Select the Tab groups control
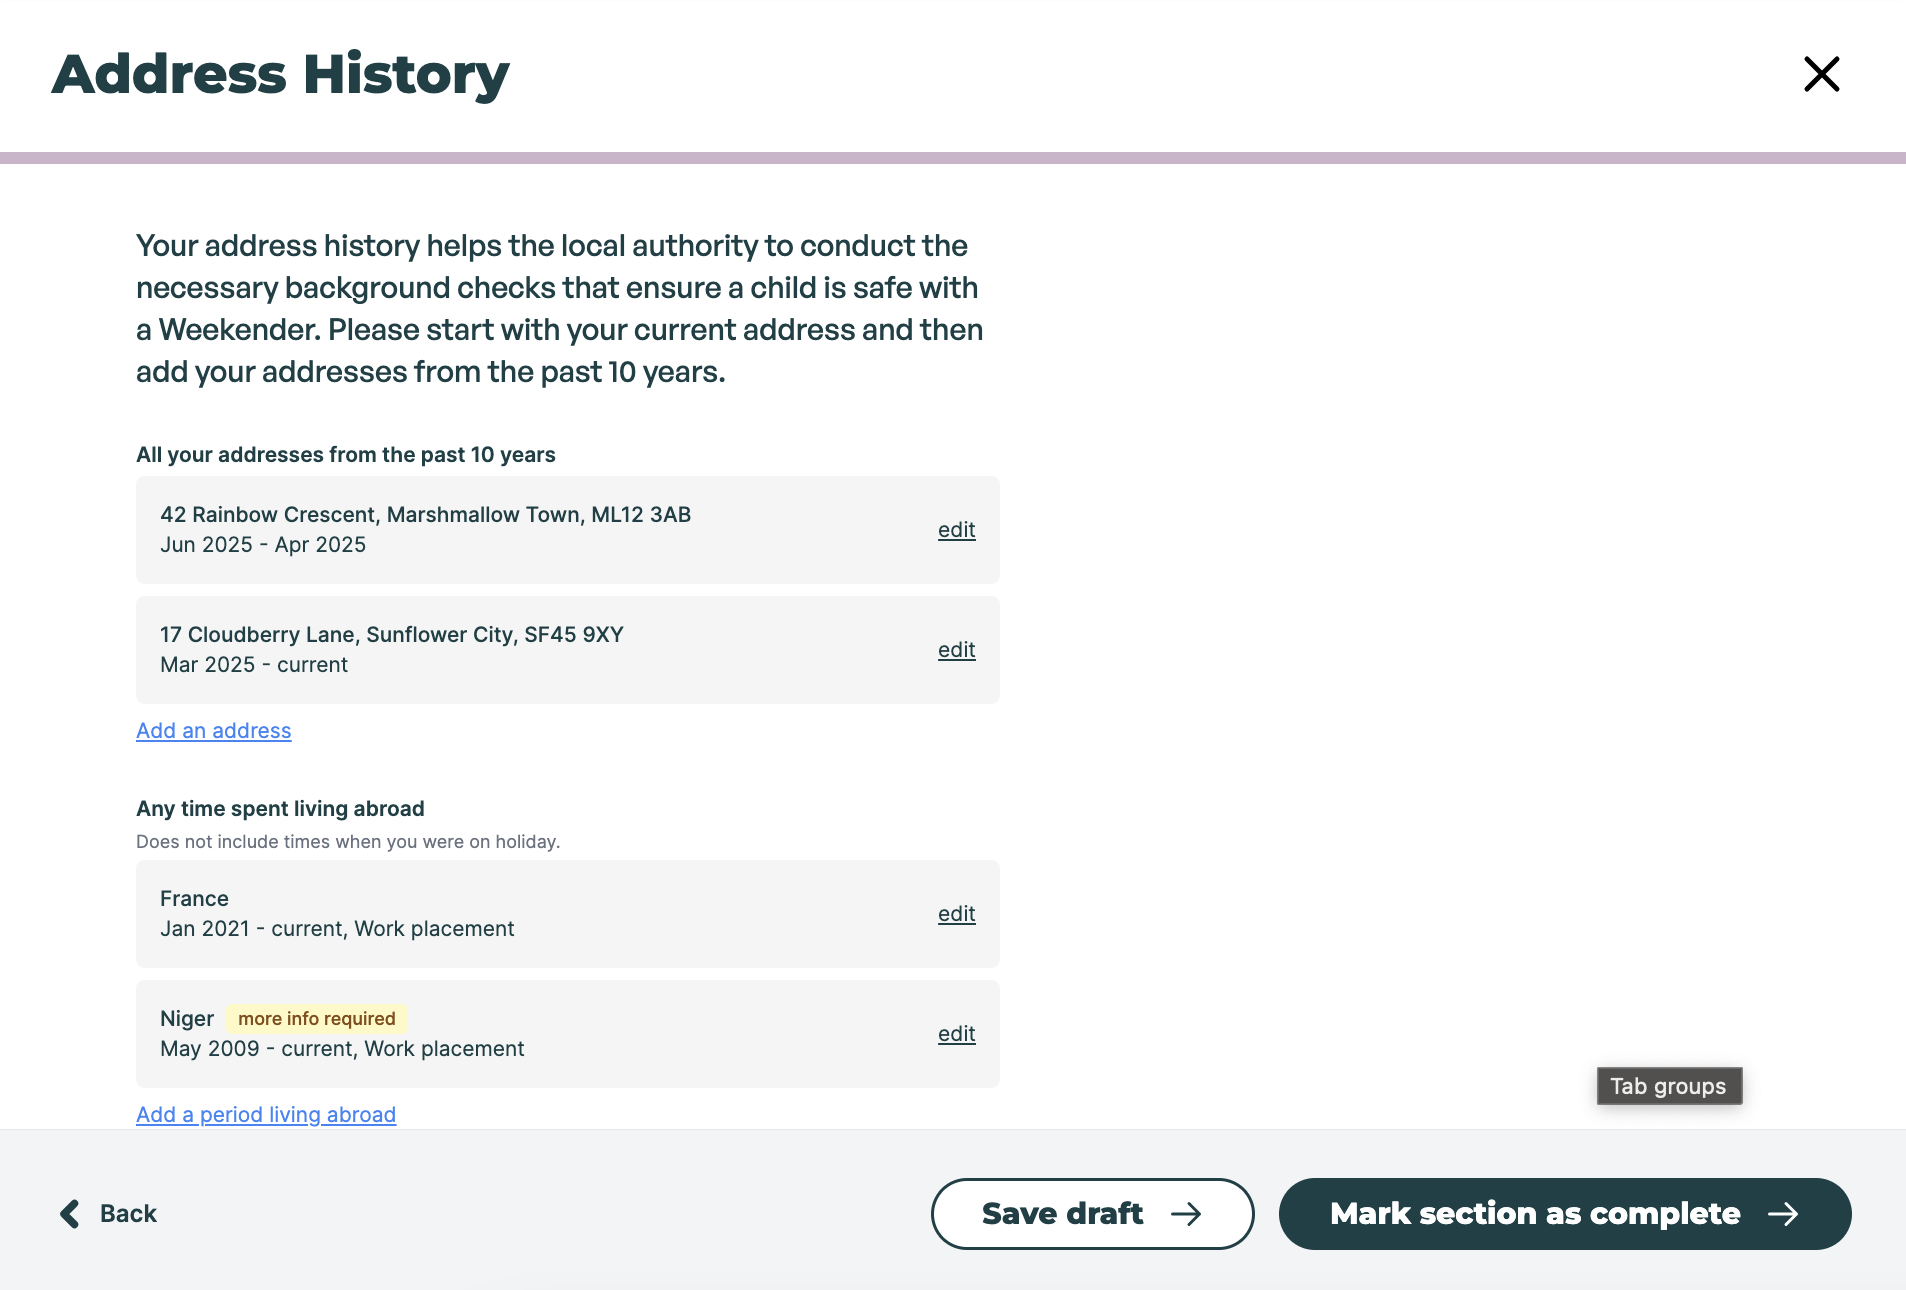 pos(1668,1086)
